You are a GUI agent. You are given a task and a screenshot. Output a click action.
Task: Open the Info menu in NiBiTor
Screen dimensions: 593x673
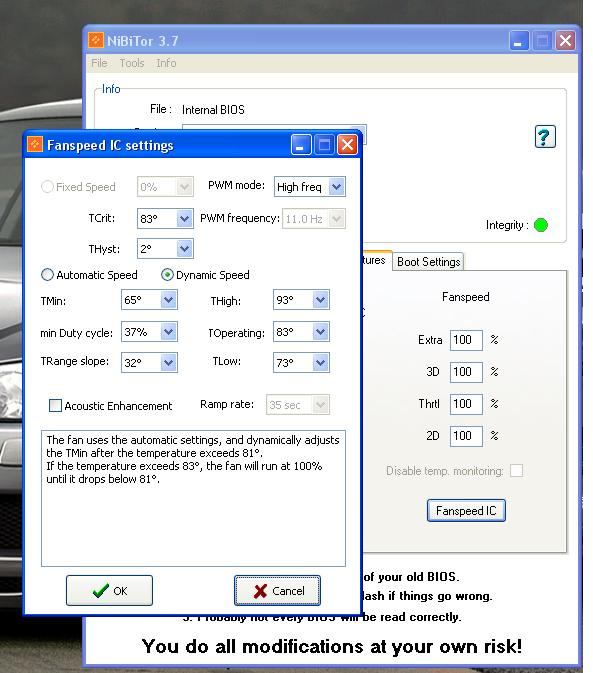point(166,63)
